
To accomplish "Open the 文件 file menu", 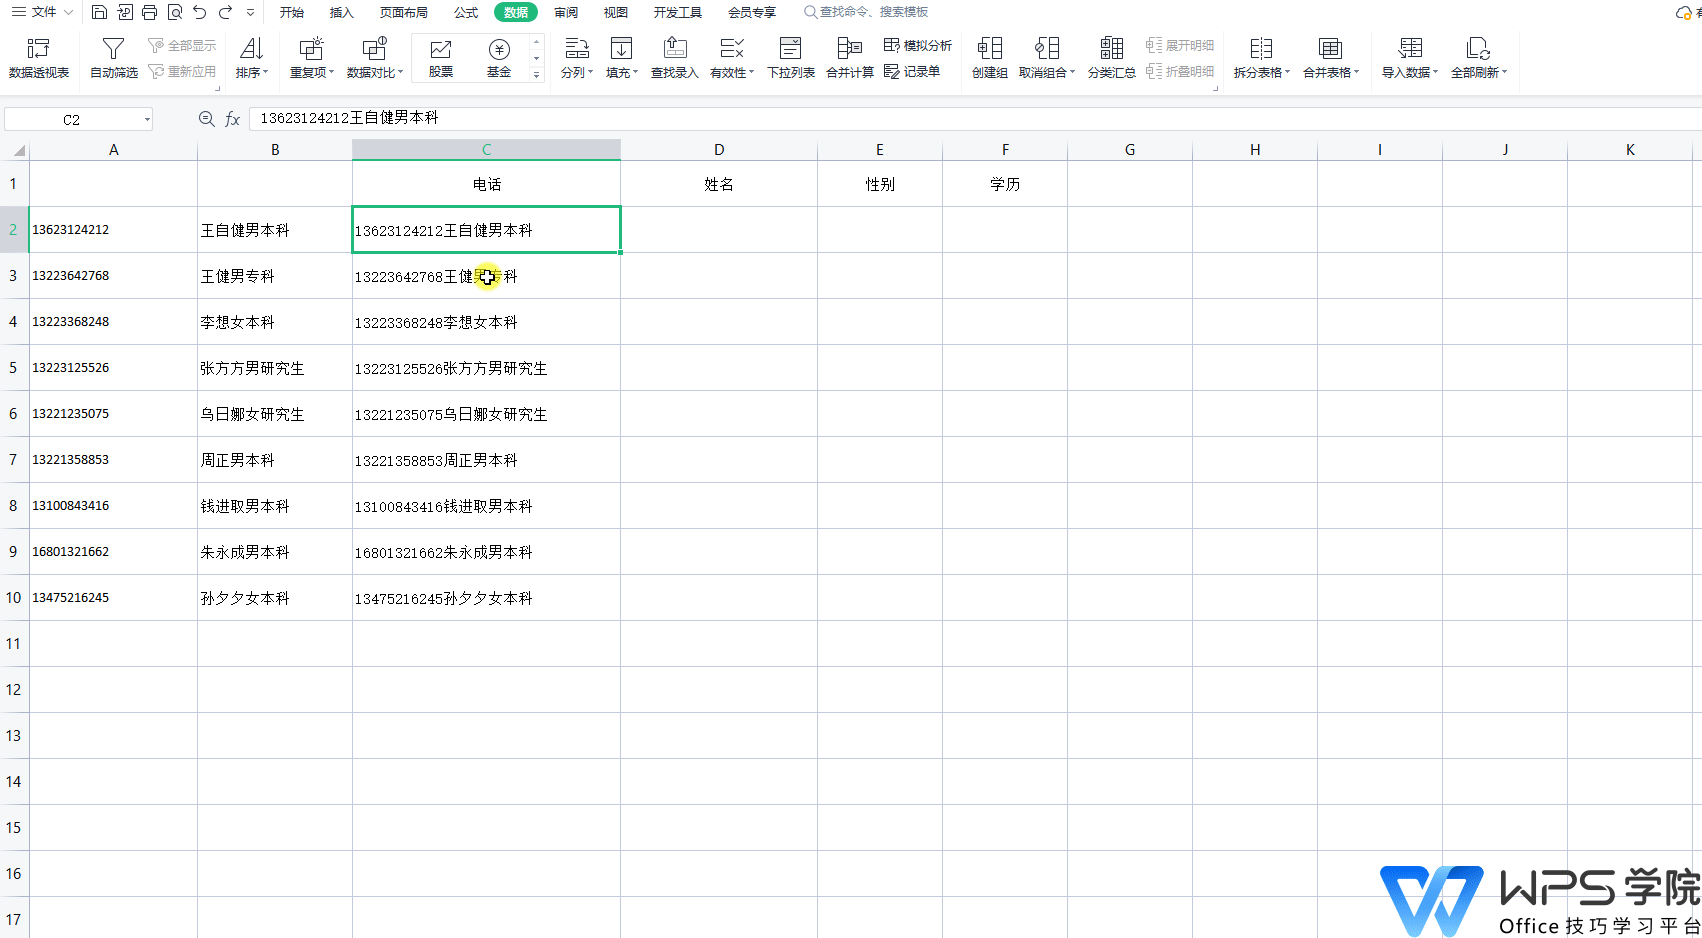I will click(42, 12).
